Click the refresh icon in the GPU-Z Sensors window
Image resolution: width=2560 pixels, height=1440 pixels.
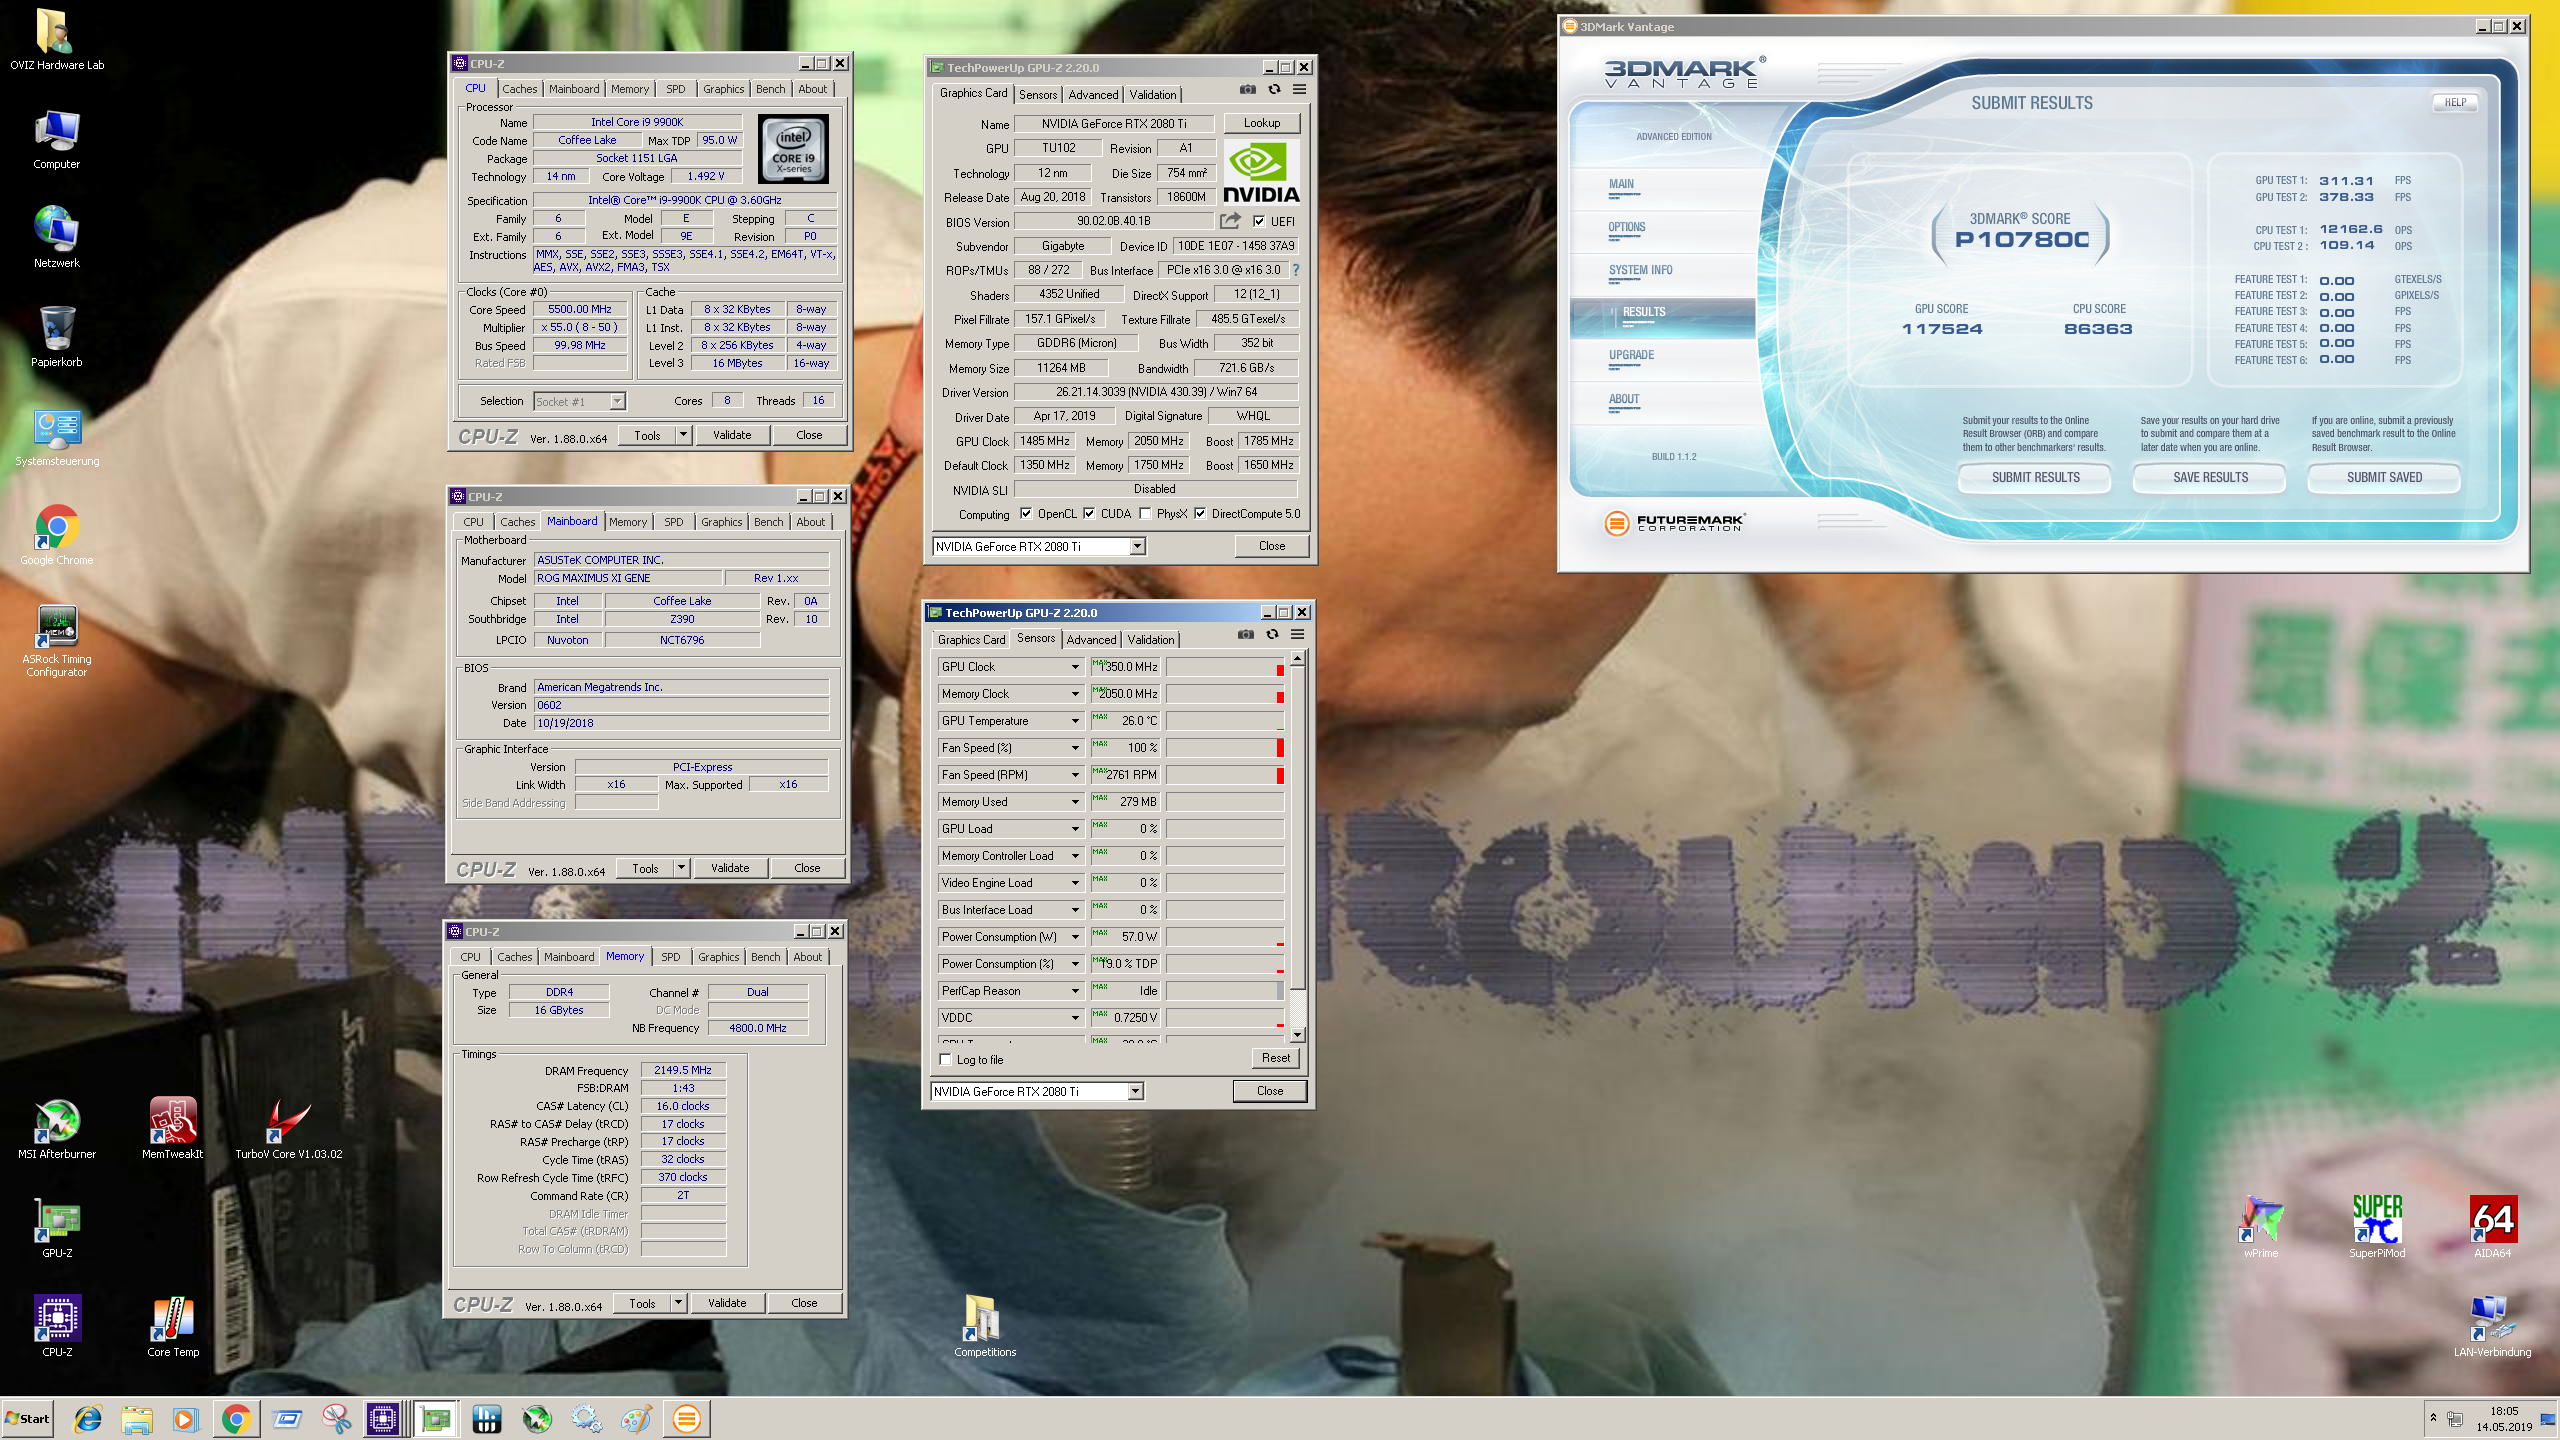coord(1272,634)
